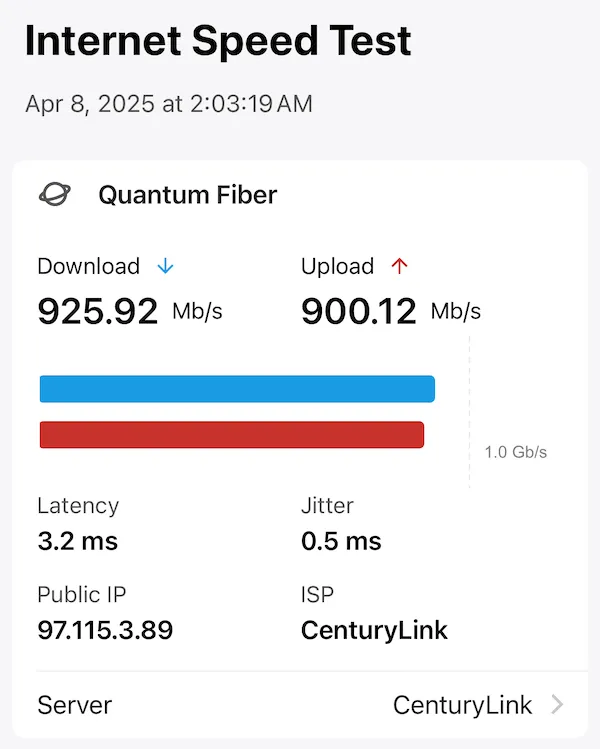The width and height of the screenshot is (600, 749).
Task: Click the 925.92 download speed value
Action: (x=97, y=311)
